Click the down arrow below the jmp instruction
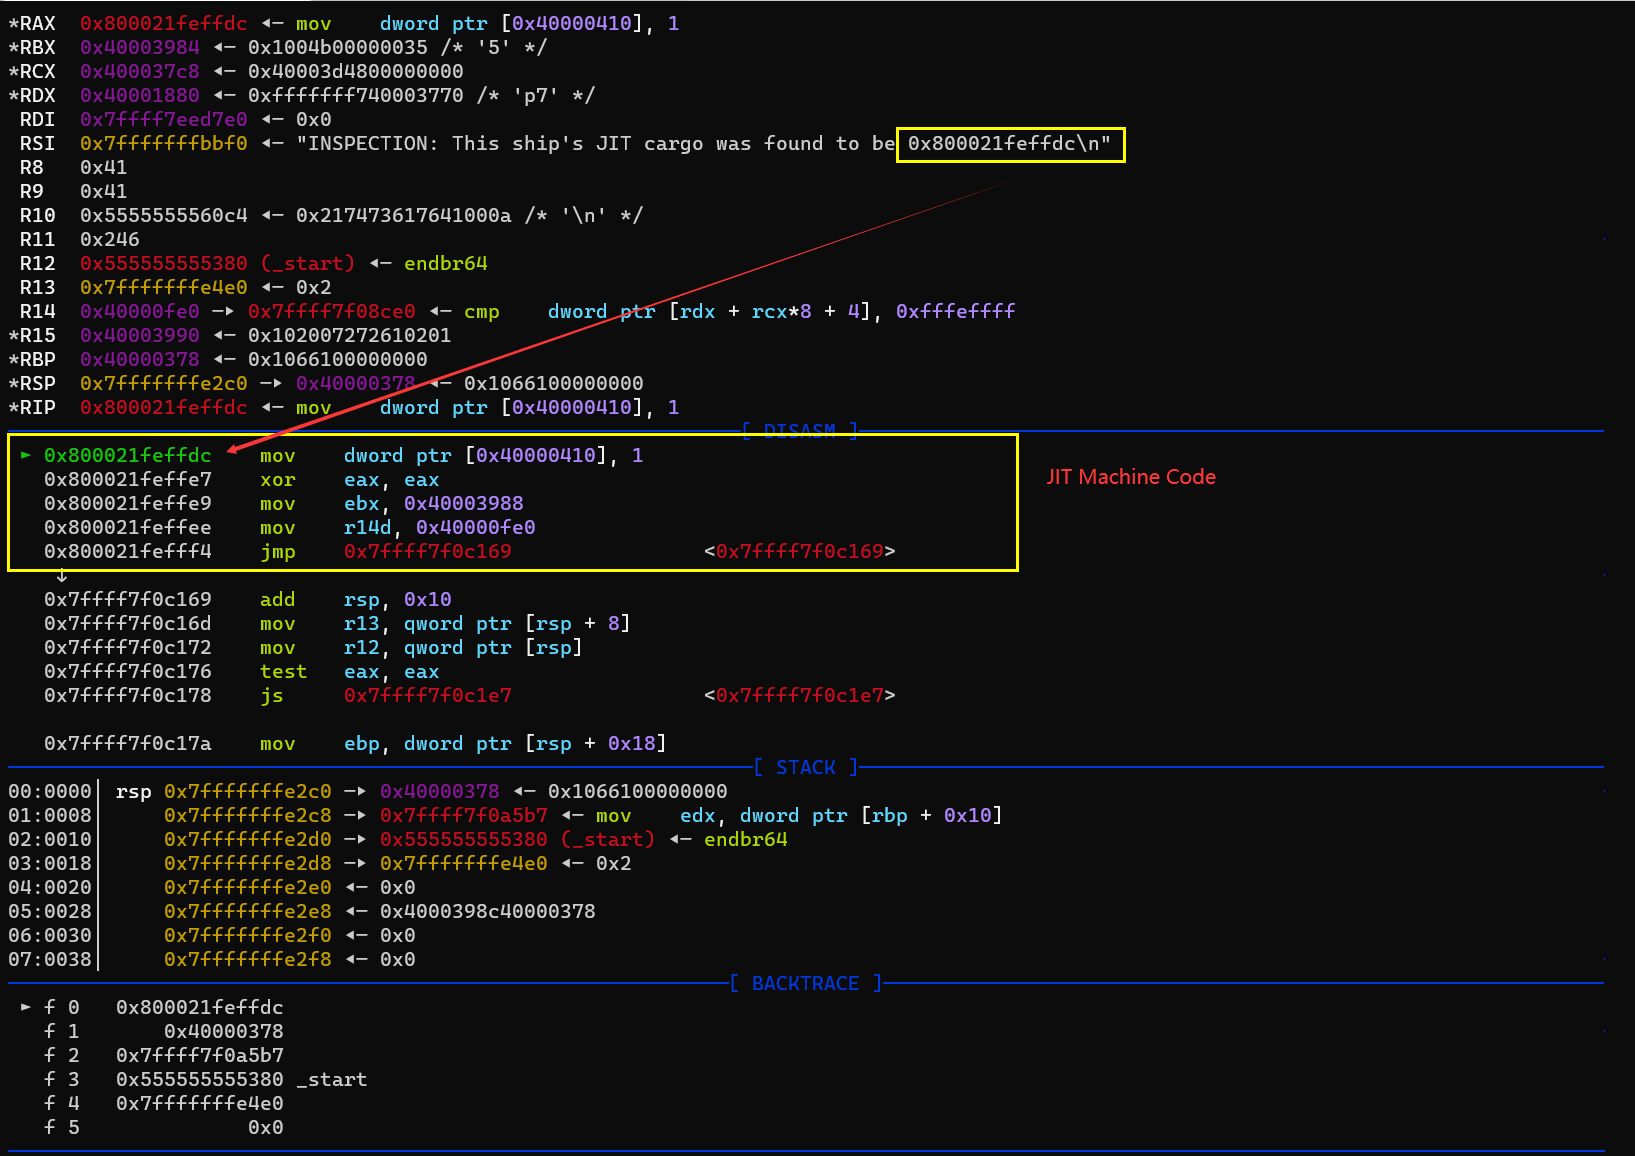Viewport: 1635px width, 1156px height. click(62, 575)
